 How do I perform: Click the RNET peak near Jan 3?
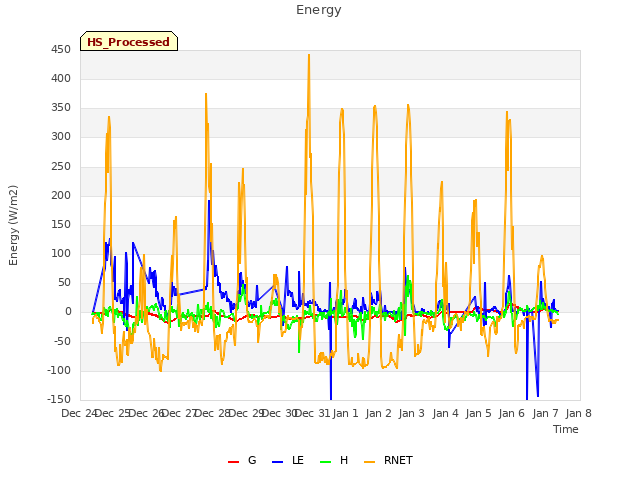(x=408, y=105)
